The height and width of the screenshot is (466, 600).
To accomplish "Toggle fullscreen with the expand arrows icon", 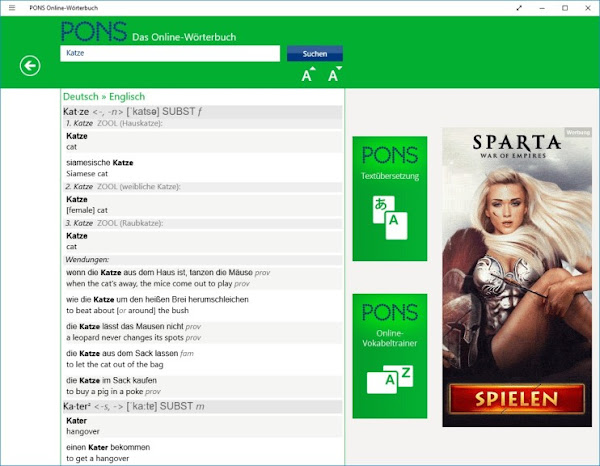I will pyautogui.click(x=519, y=8).
